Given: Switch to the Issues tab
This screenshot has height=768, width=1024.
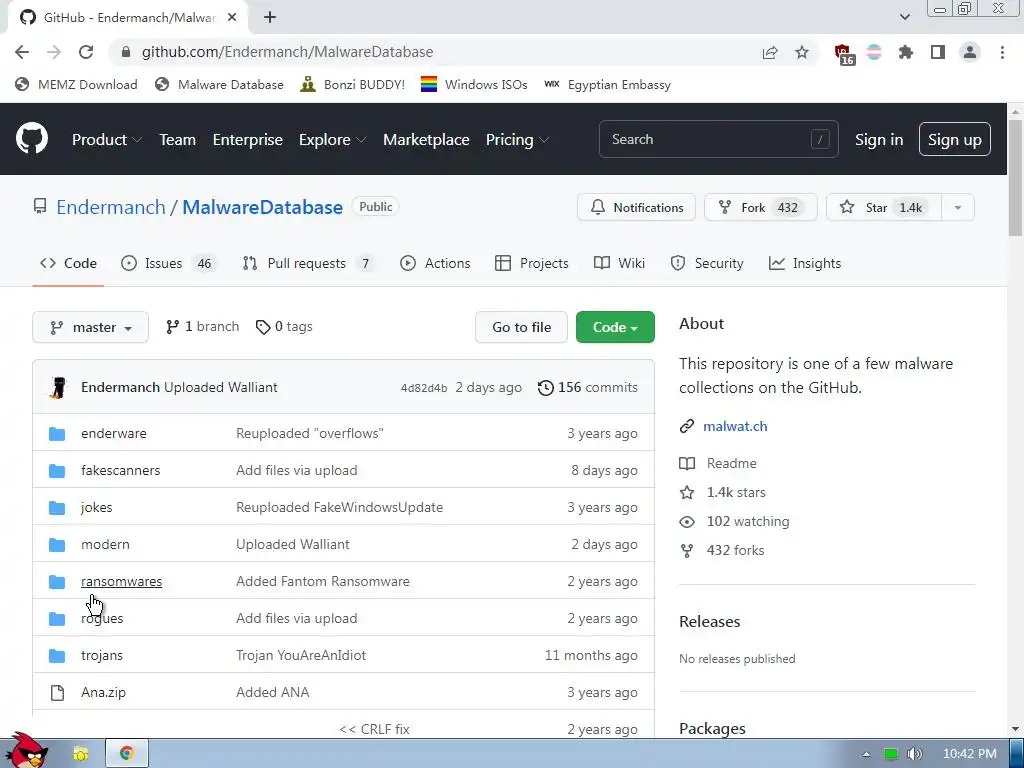Looking at the screenshot, I should coord(167,263).
